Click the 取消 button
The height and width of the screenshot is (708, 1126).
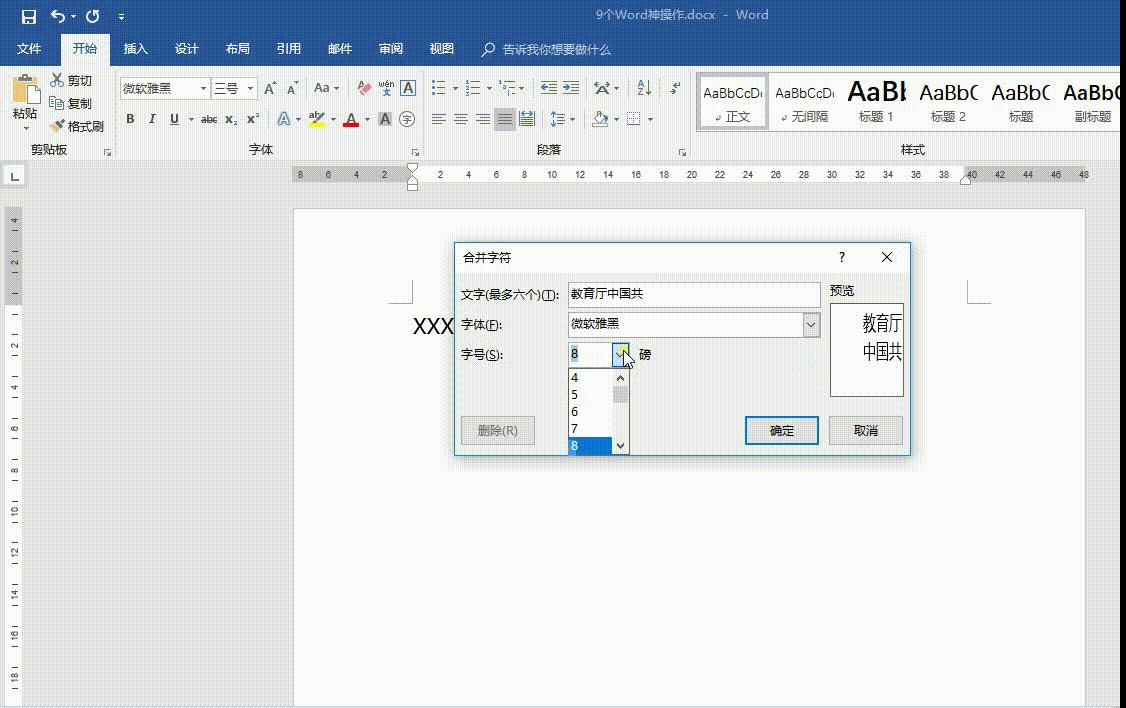pos(865,430)
